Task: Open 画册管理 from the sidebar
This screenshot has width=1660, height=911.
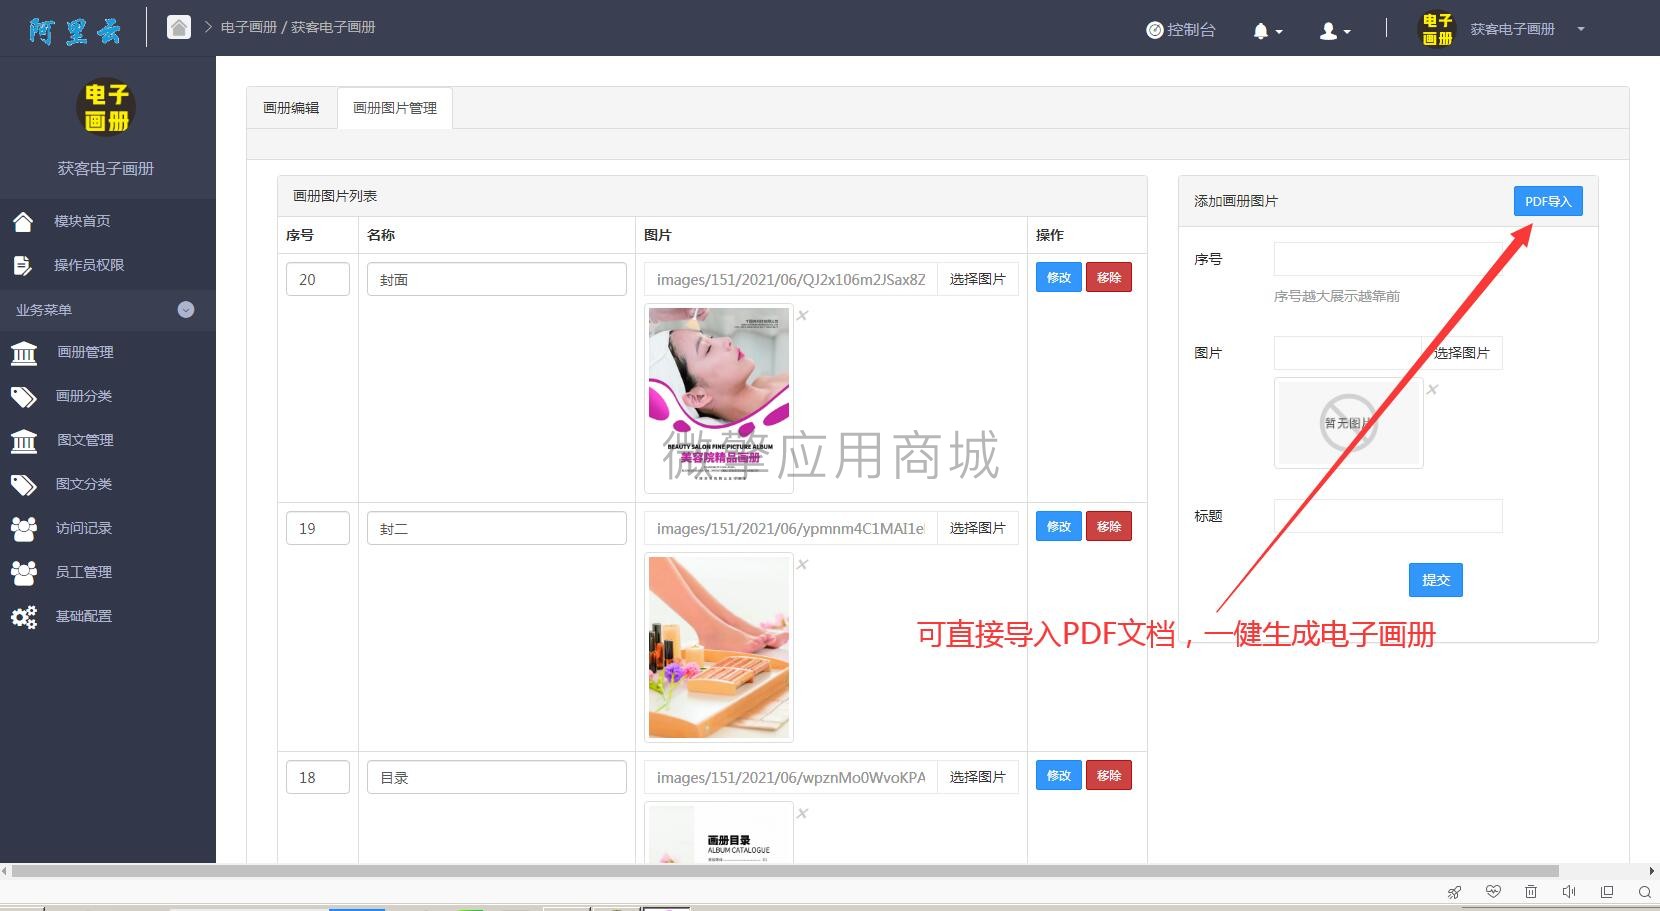Action: (x=85, y=352)
